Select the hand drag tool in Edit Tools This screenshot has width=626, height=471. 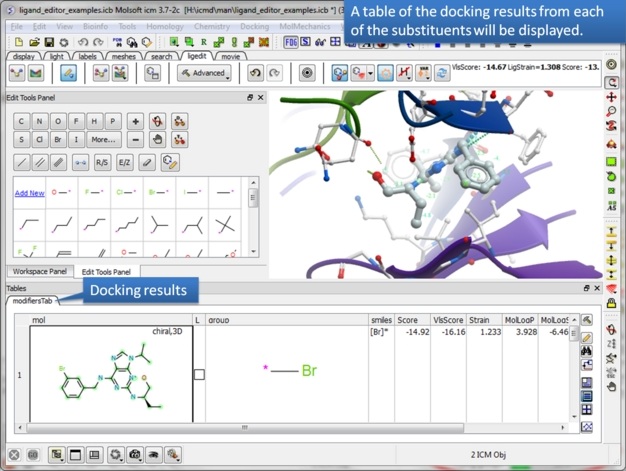tap(157, 140)
